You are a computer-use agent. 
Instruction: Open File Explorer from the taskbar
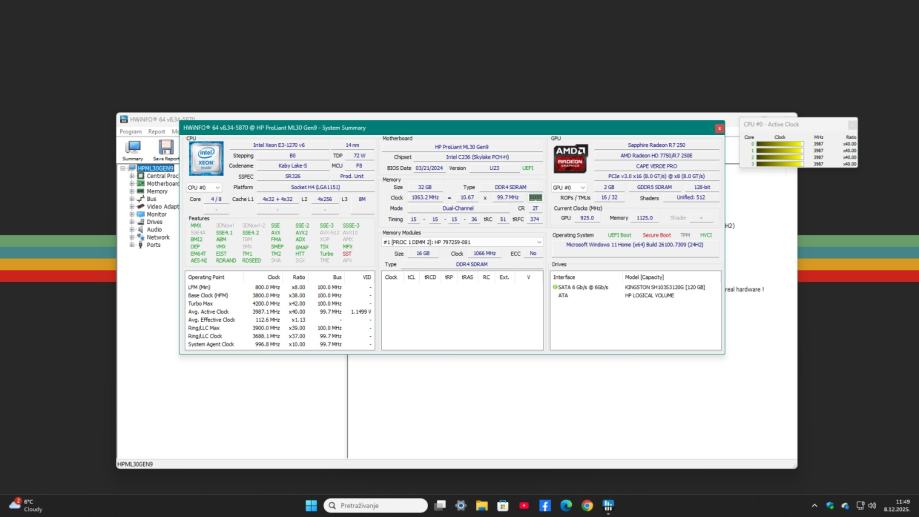[x=481, y=505]
